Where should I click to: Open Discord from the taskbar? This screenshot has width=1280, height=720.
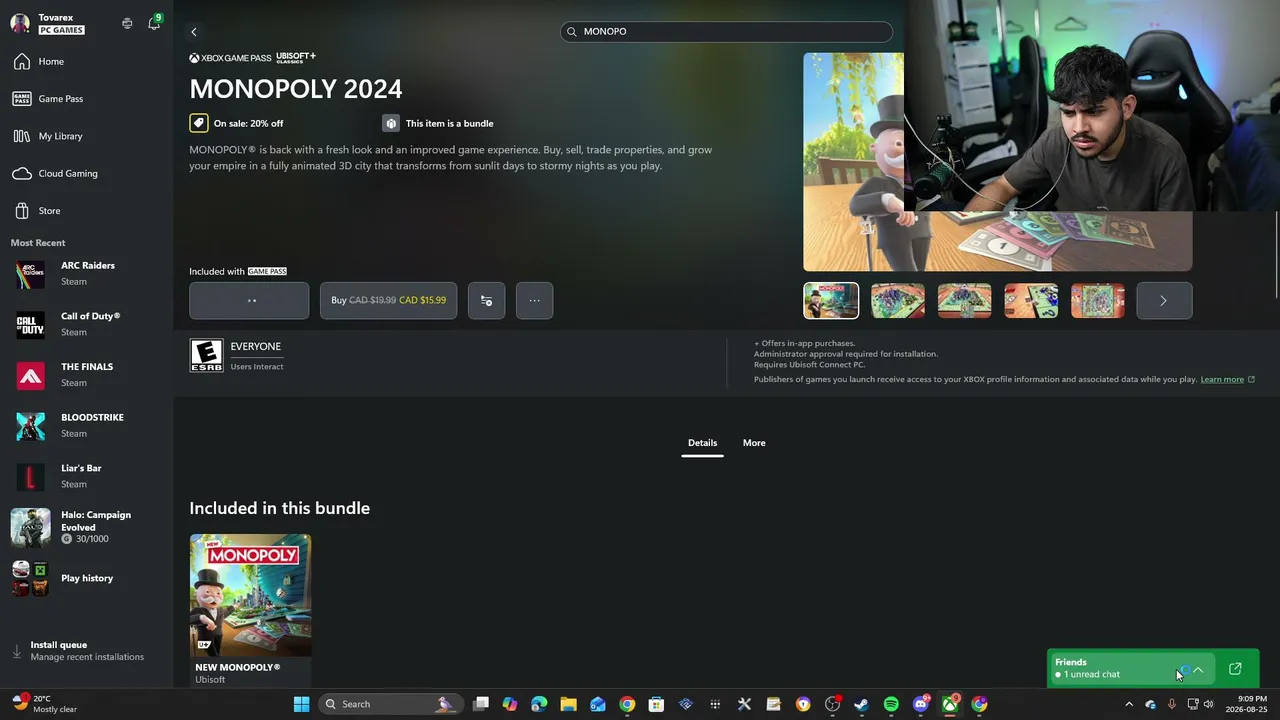tap(920, 704)
